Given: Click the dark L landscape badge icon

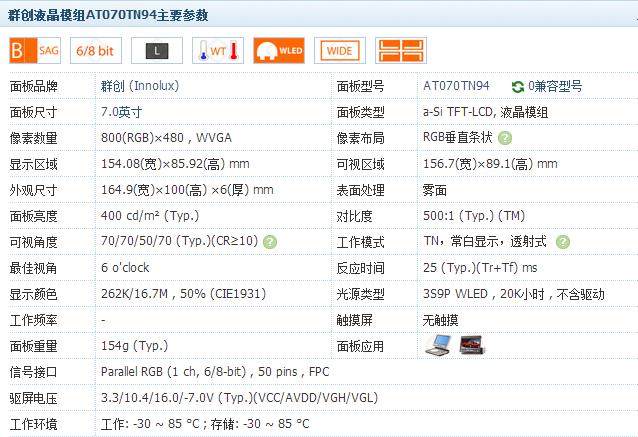Looking at the screenshot, I should (x=157, y=50).
